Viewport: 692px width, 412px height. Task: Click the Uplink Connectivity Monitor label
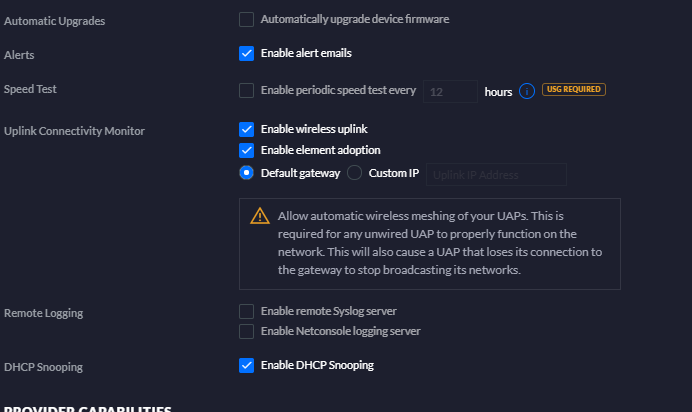[74, 131]
